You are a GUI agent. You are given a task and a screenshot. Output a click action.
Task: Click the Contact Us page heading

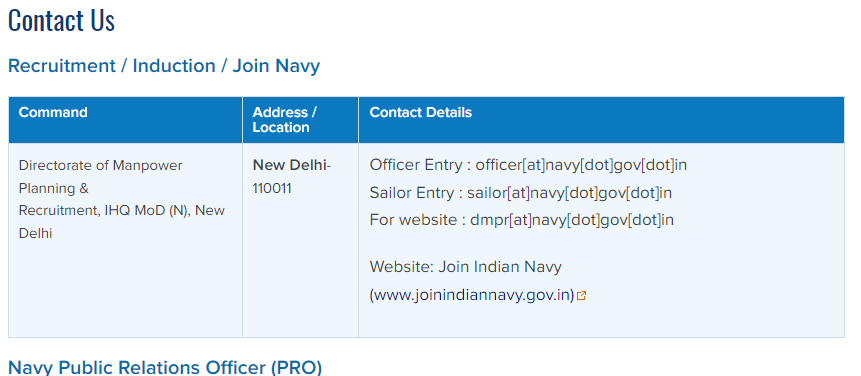pos(62,20)
